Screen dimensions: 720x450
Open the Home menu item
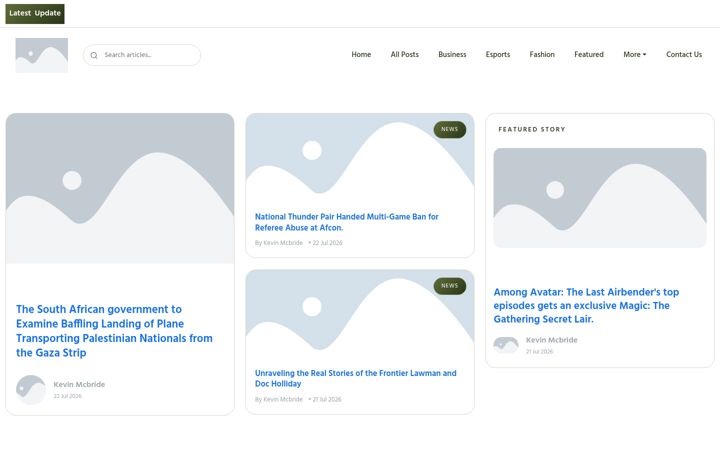tap(361, 54)
